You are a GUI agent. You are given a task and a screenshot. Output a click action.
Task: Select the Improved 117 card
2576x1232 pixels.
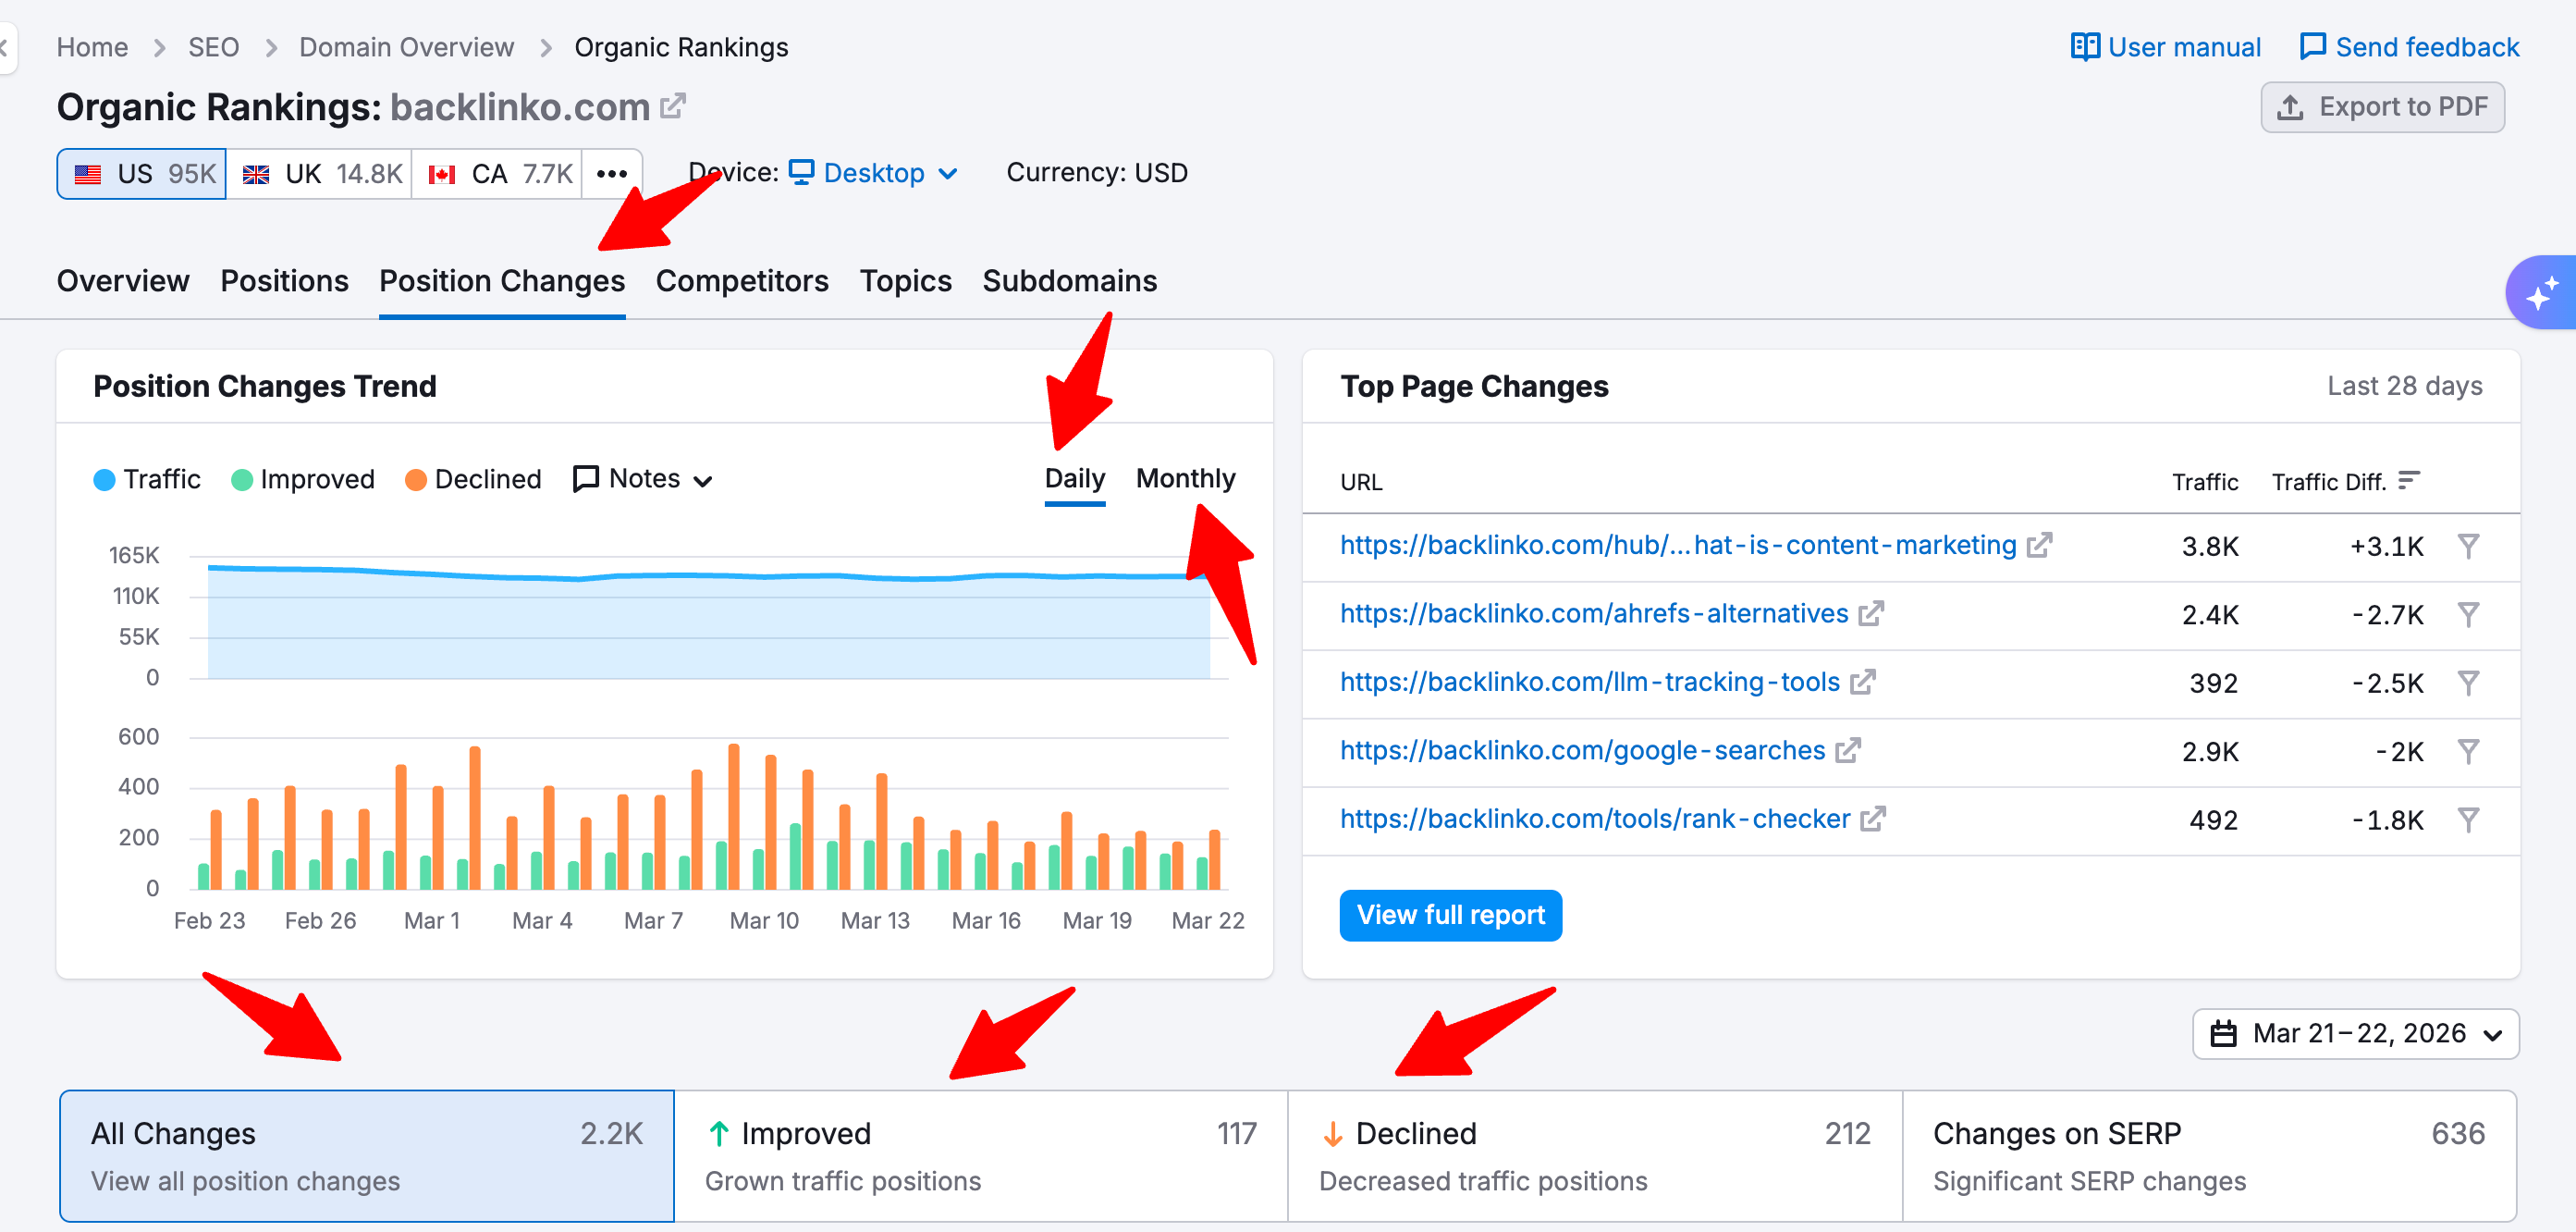(981, 1156)
